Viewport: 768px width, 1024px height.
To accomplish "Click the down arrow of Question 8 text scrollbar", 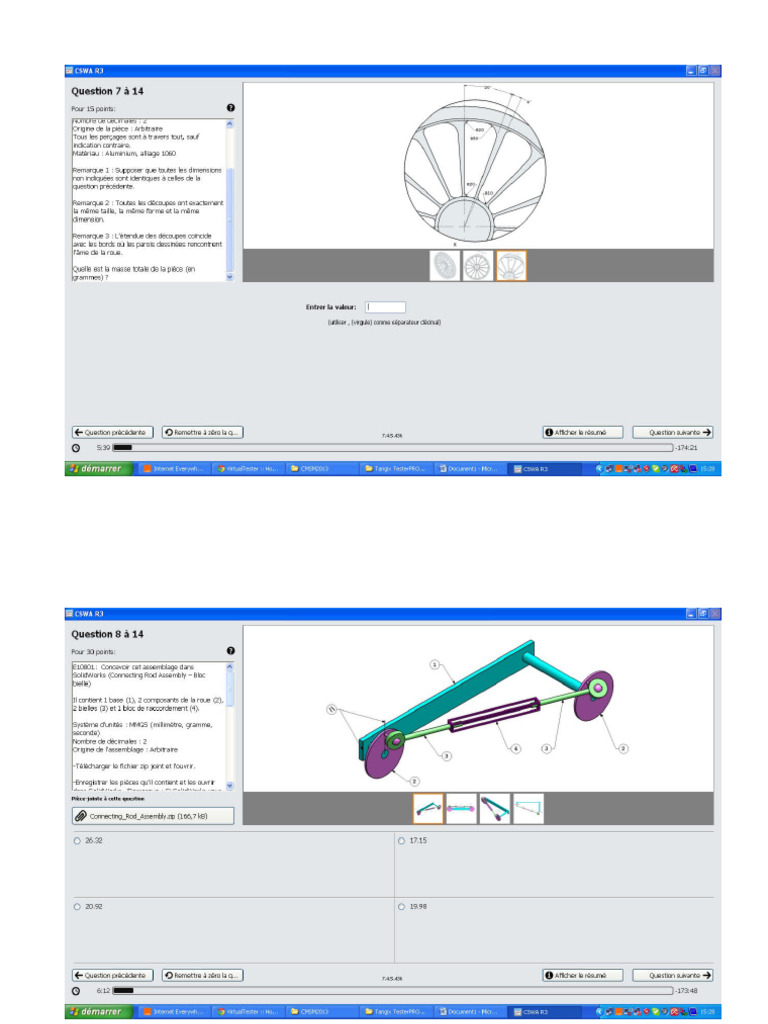I will (229, 786).
